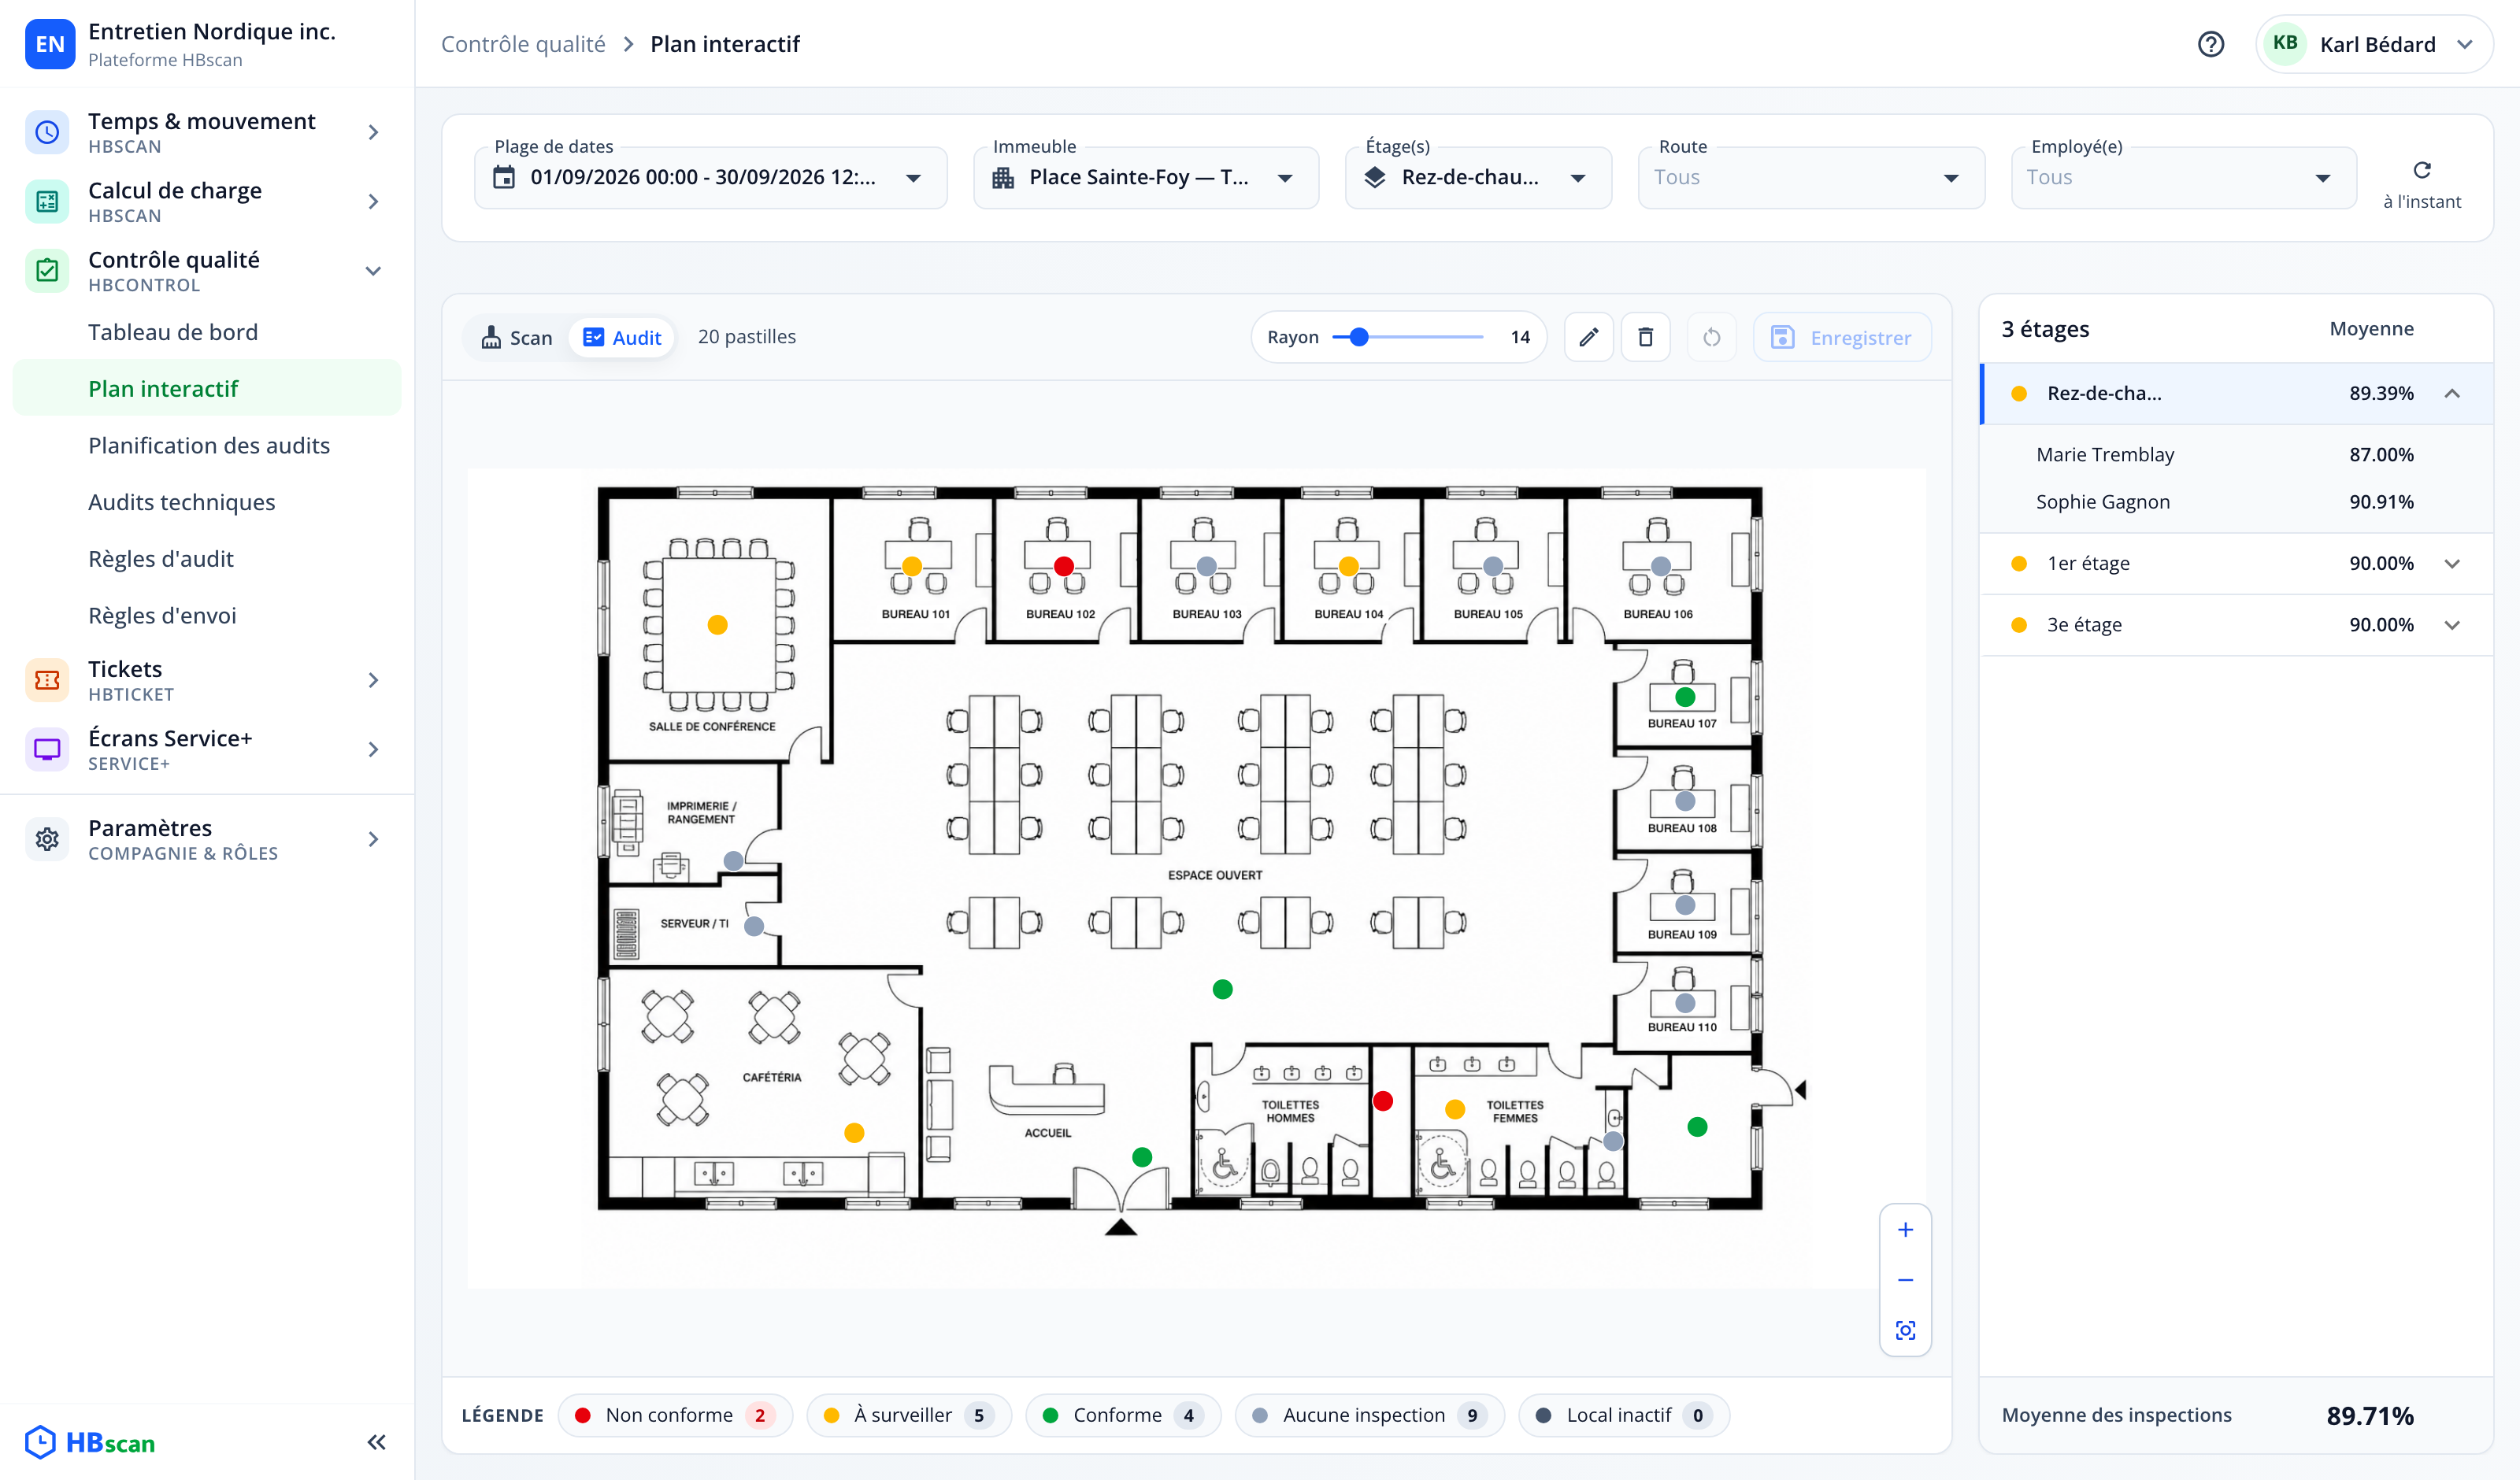This screenshot has width=2520, height=1480.
Task: Click the Tickets icon in sidebar
Action: click(46, 680)
